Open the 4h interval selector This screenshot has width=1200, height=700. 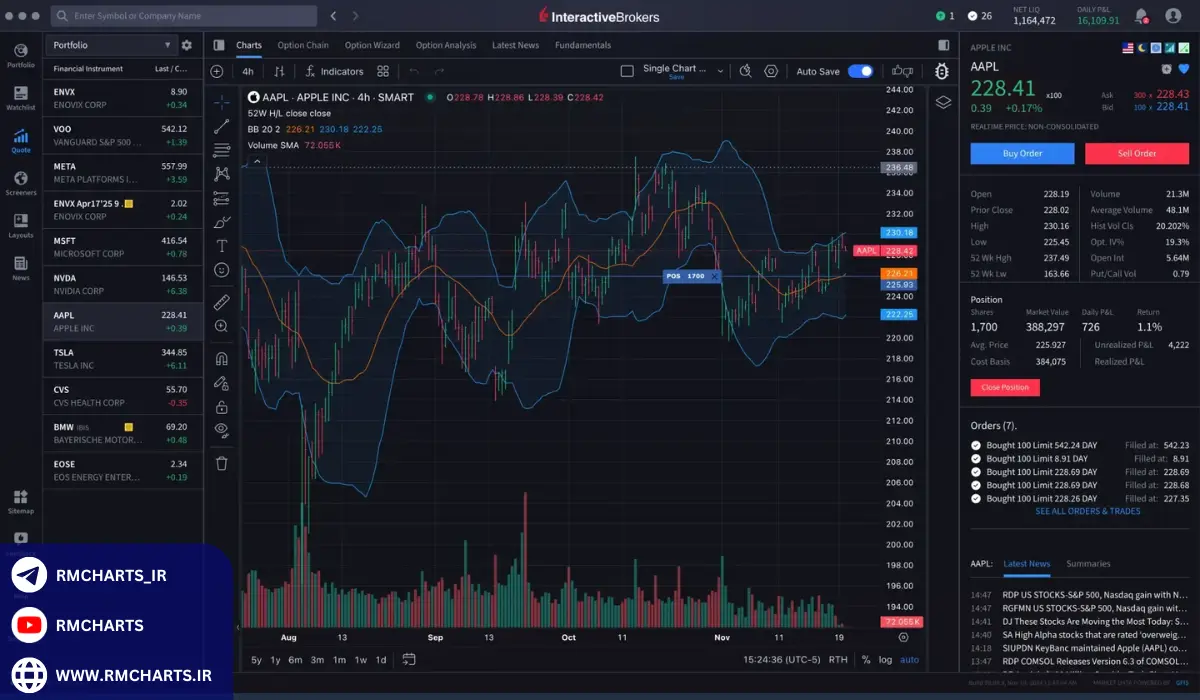pyautogui.click(x=247, y=71)
